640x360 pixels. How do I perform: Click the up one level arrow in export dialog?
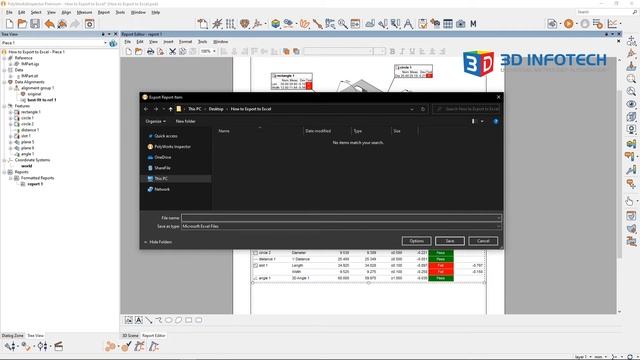pos(171,109)
